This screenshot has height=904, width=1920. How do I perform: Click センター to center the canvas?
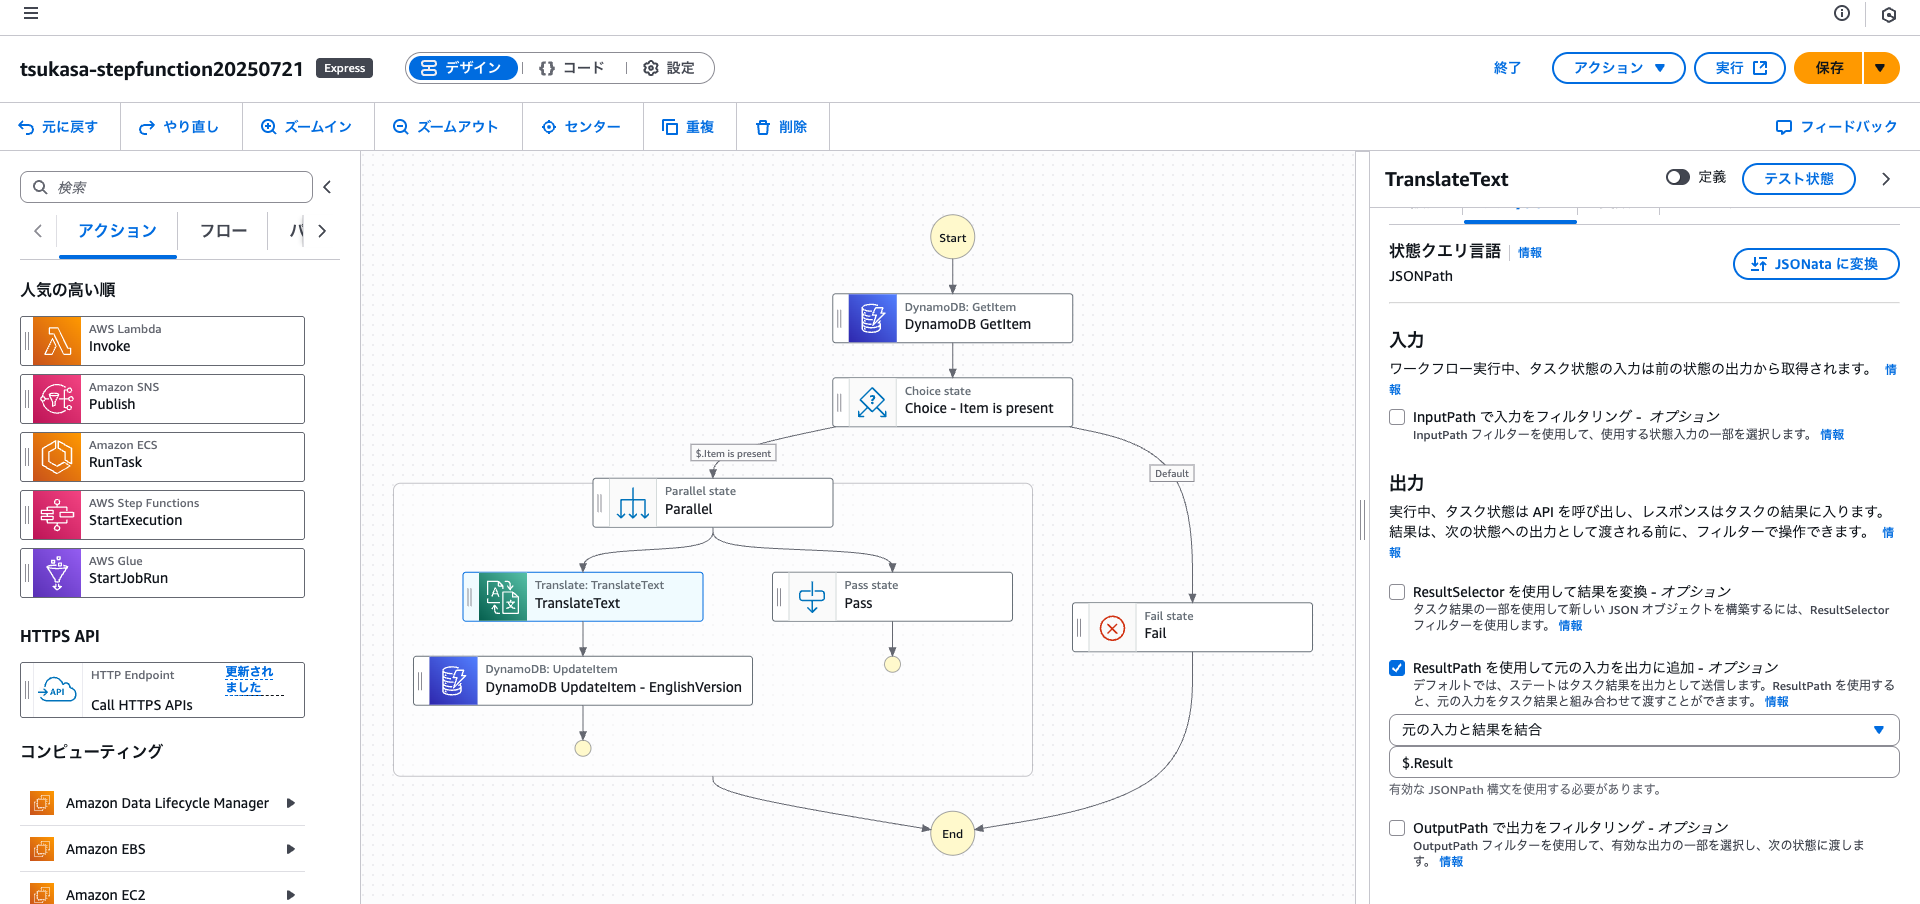coord(581,127)
